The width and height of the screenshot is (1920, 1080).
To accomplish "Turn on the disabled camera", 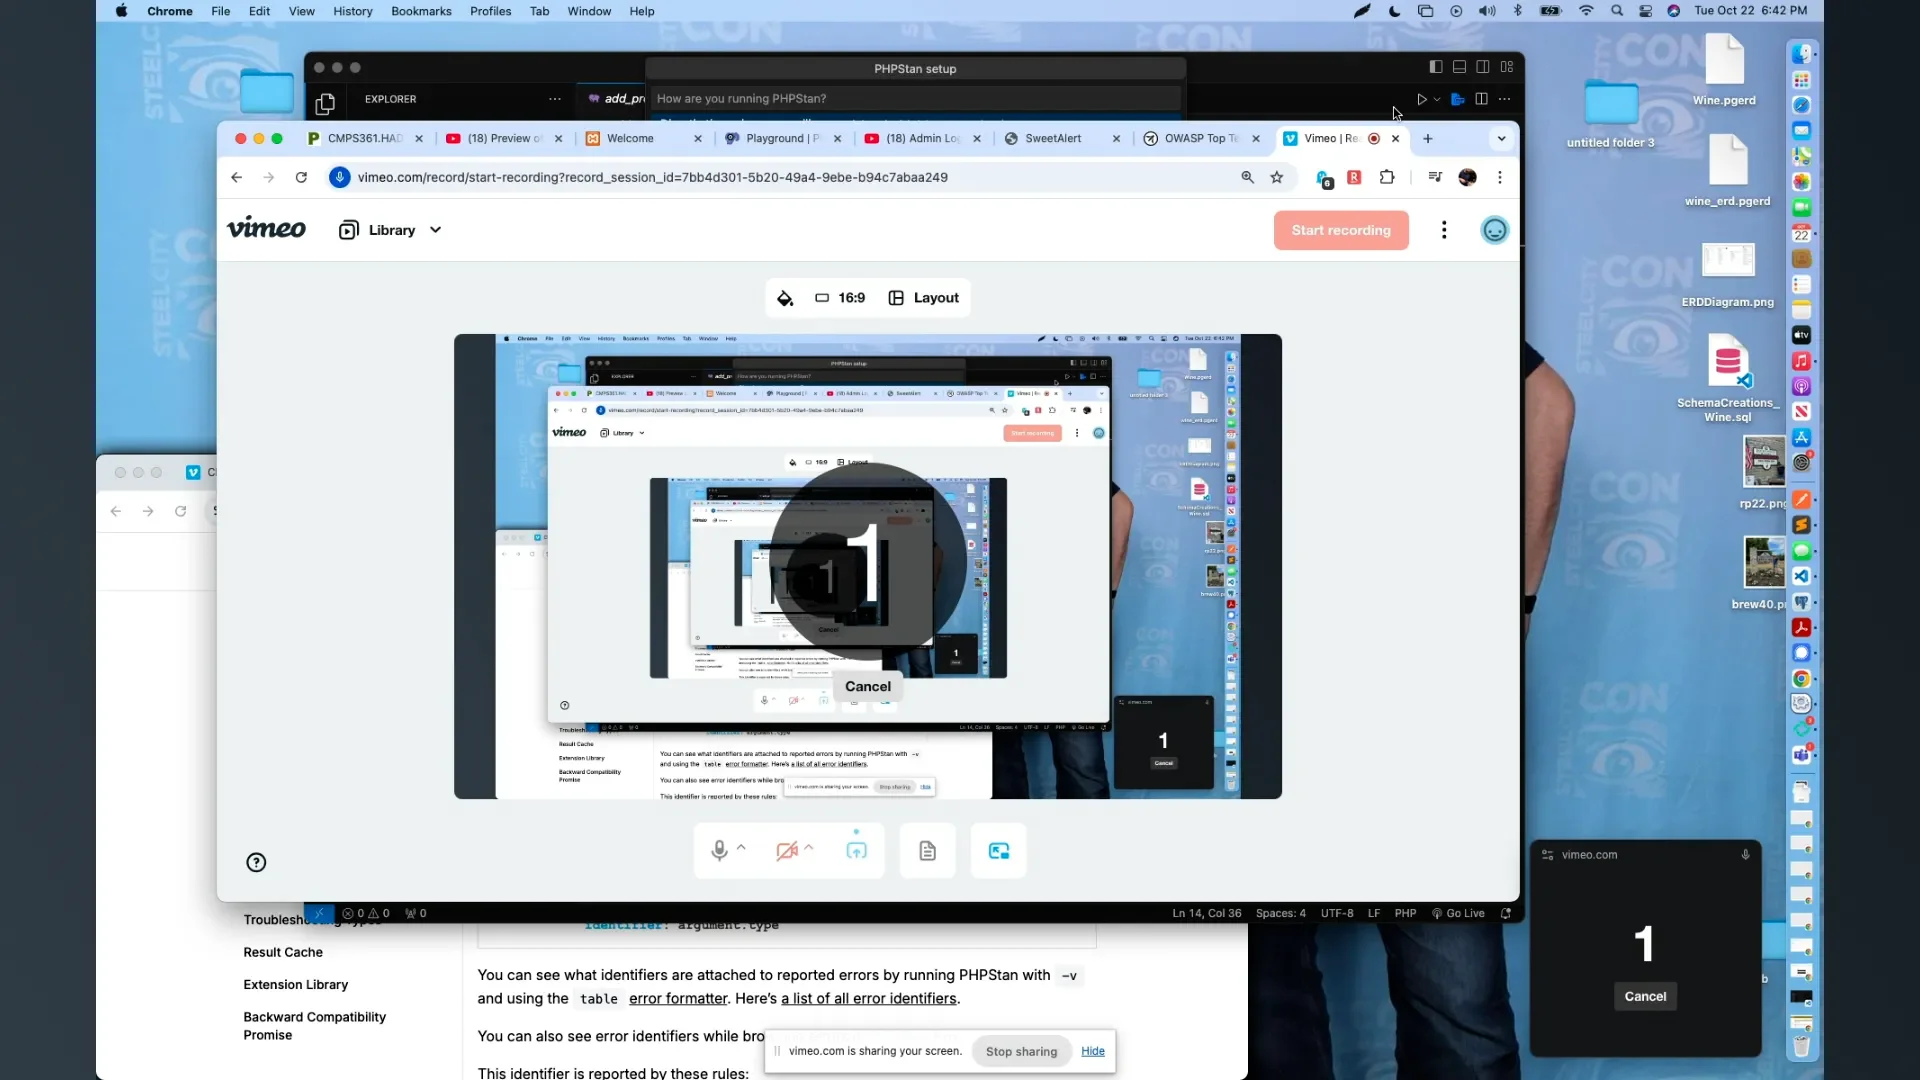I will pos(787,851).
